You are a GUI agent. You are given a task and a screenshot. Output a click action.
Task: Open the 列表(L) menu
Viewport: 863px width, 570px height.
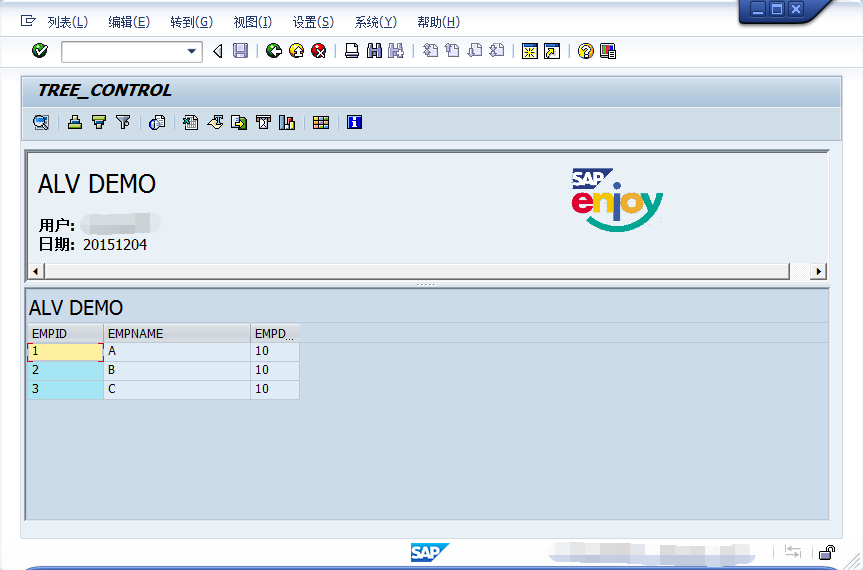pos(68,22)
